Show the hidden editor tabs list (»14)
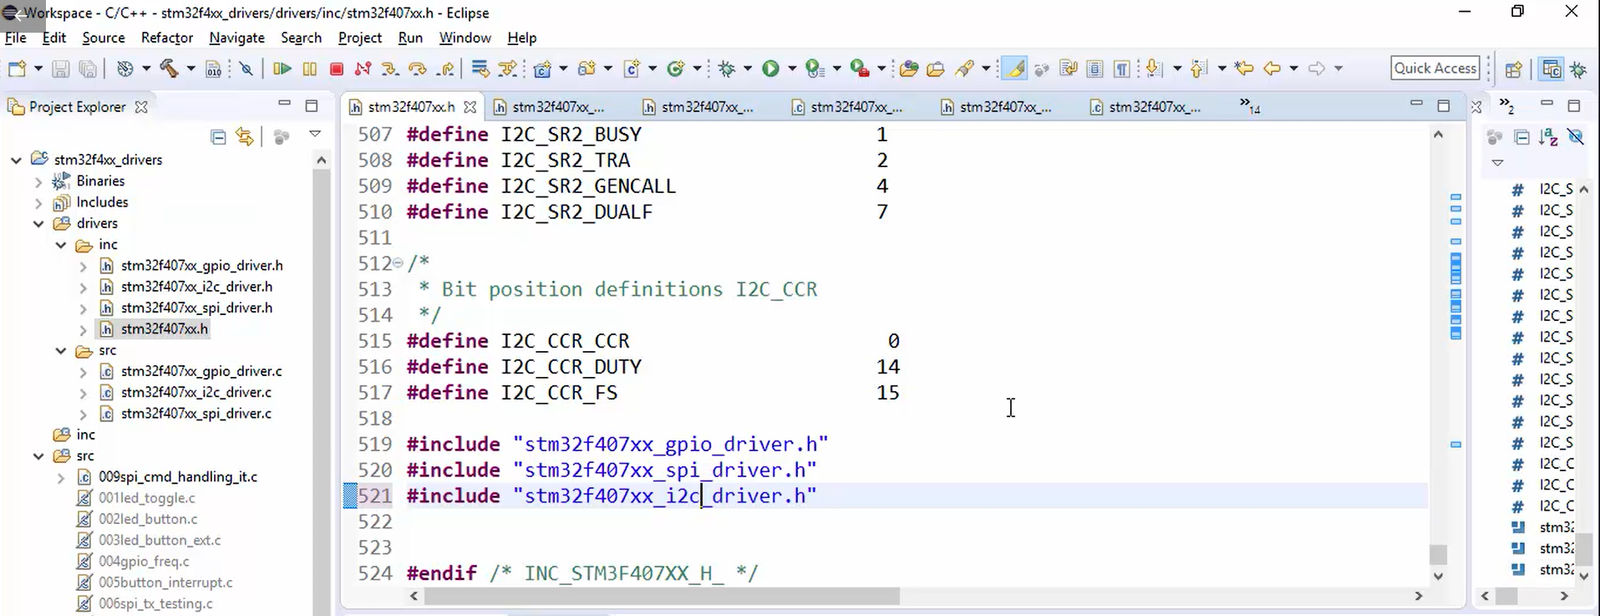The width and height of the screenshot is (1600, 616). coord(1249,105)
